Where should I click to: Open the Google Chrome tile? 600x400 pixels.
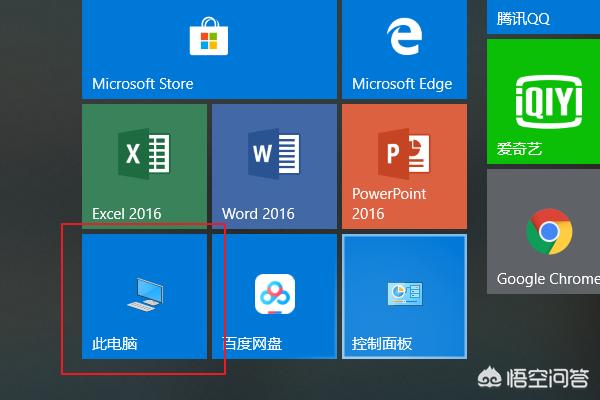coord(543,232)
